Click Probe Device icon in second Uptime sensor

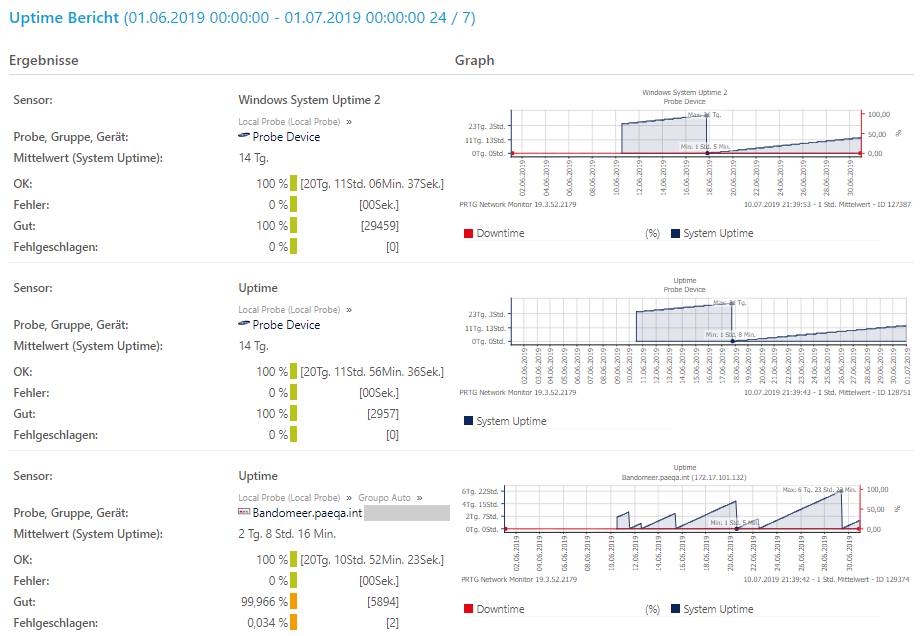244,325
